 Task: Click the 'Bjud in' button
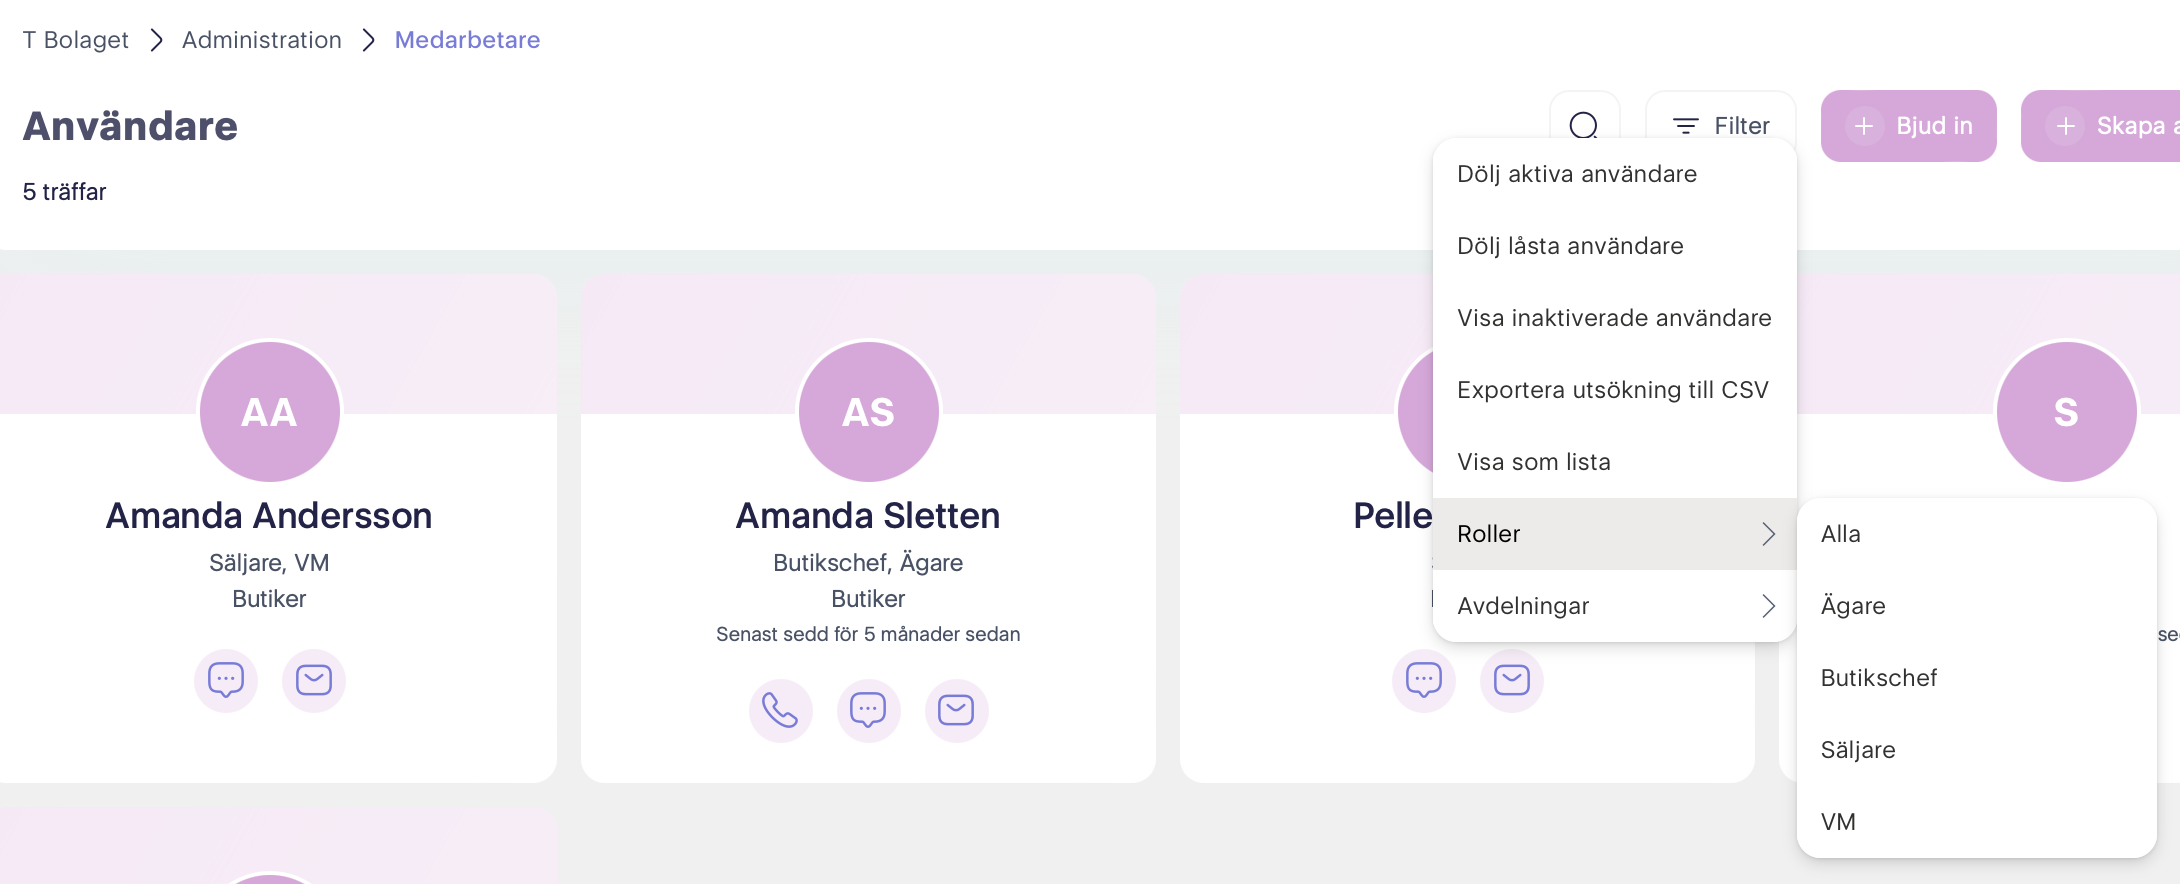(x=1908, y=126)
